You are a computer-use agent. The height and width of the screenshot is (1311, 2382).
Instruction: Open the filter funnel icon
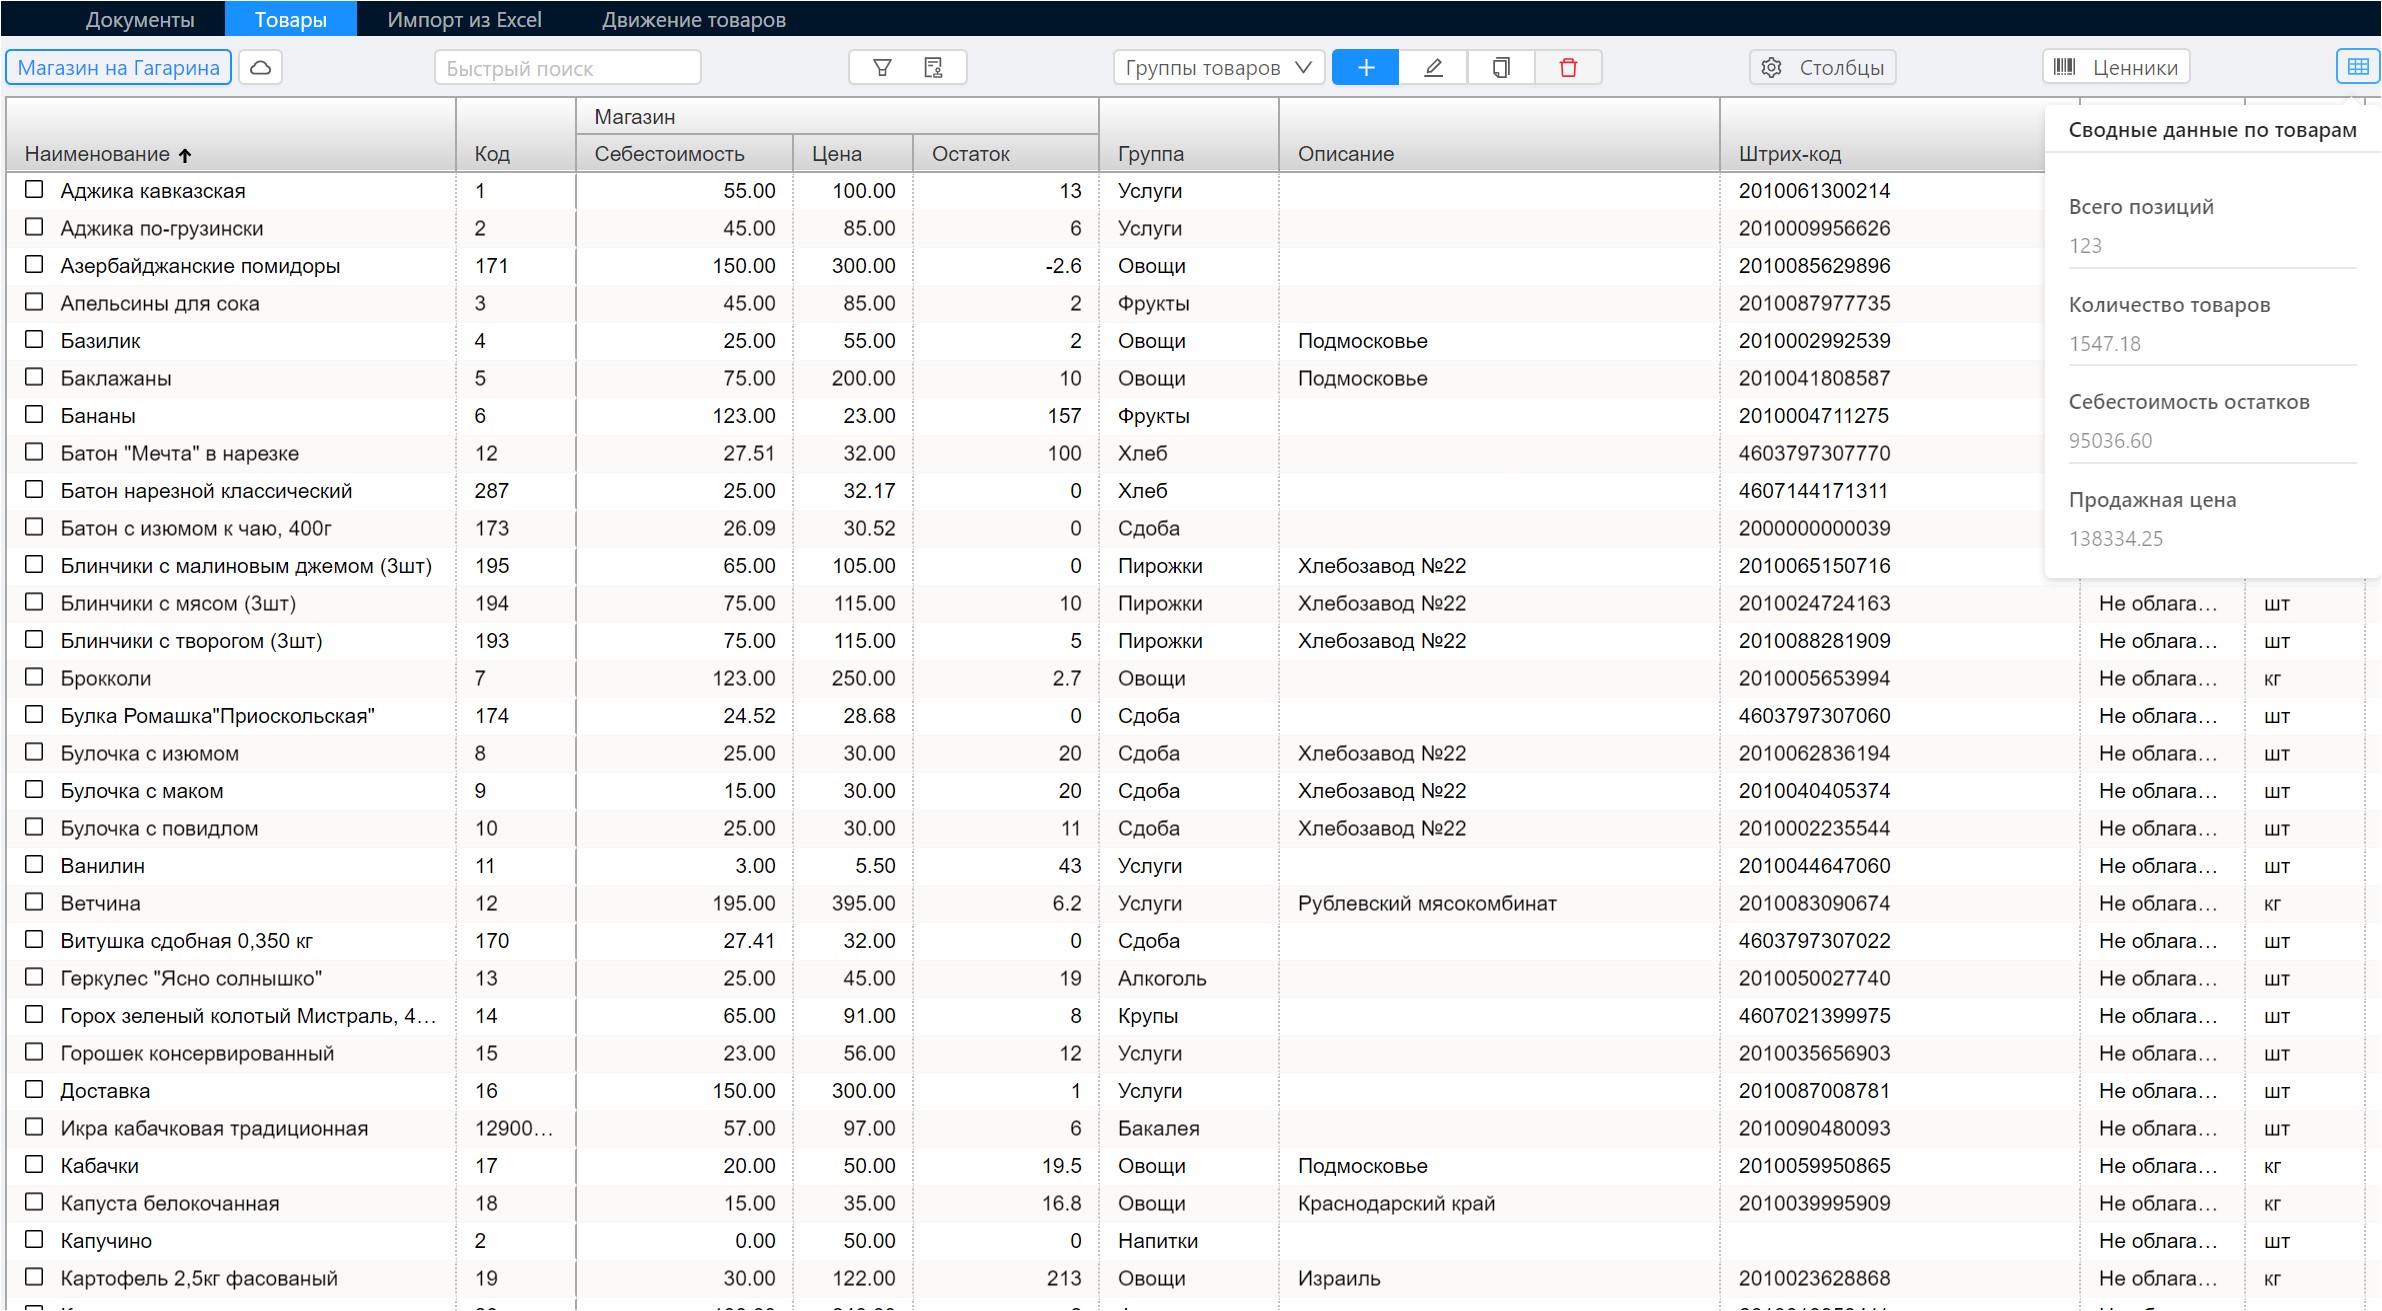click(882, 67)
